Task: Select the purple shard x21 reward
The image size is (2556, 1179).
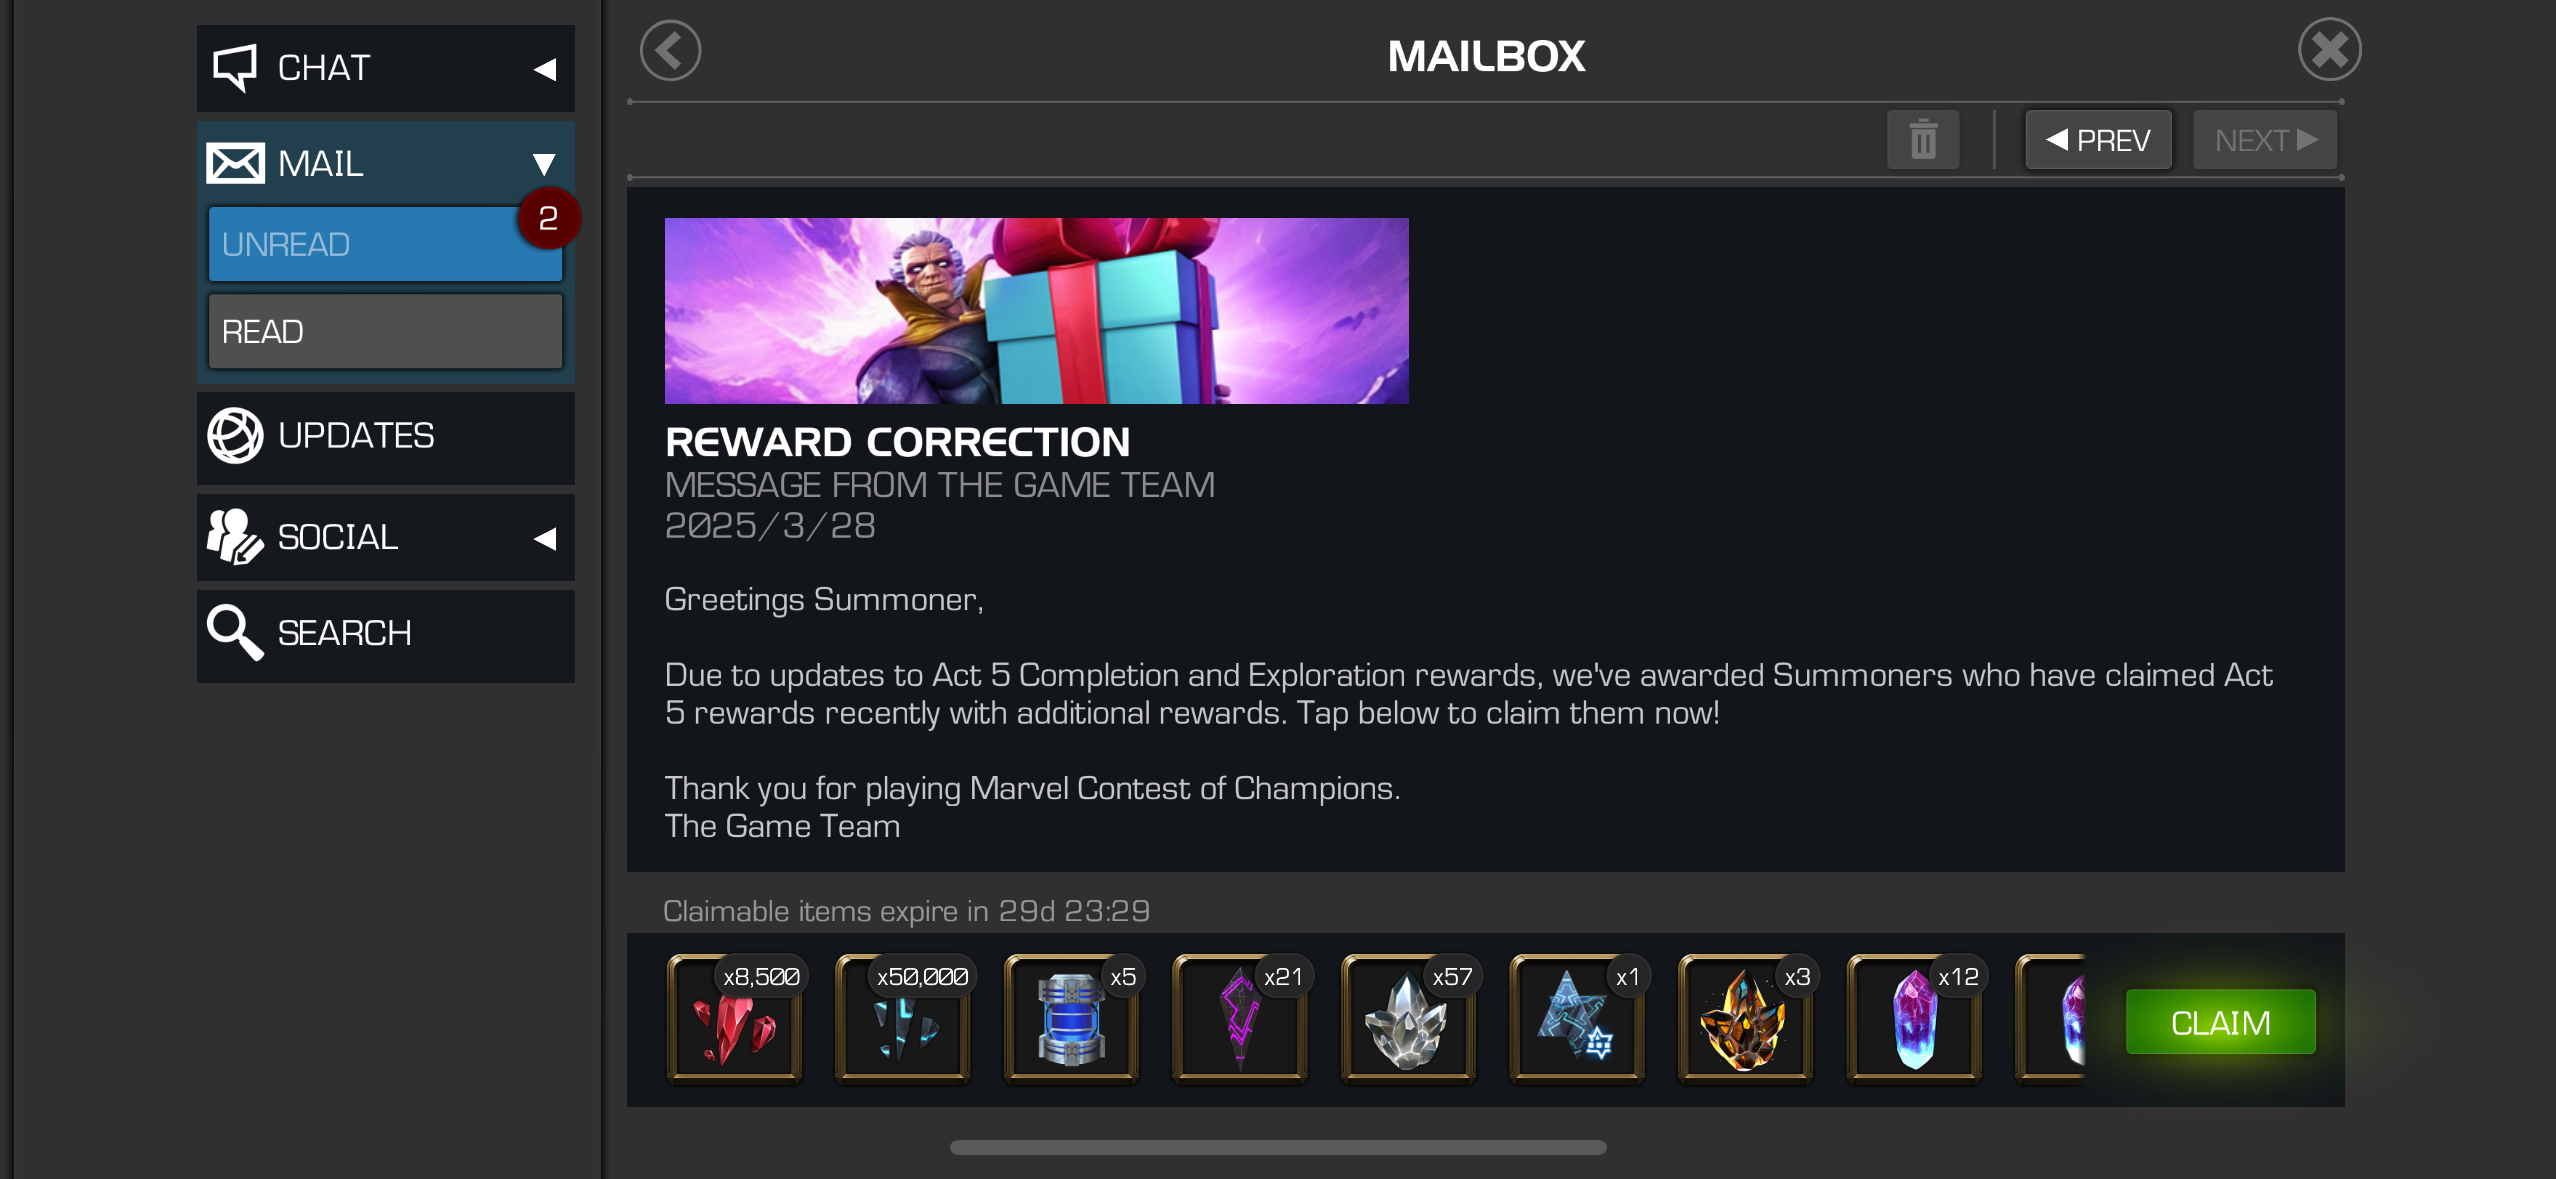Action: click(1241, 1019)
